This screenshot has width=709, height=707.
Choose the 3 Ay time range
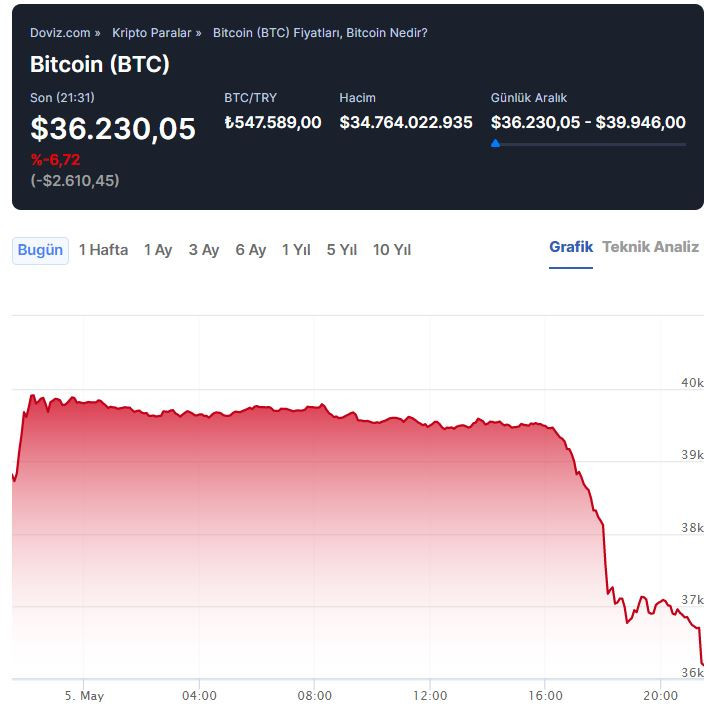click(204, 250)
